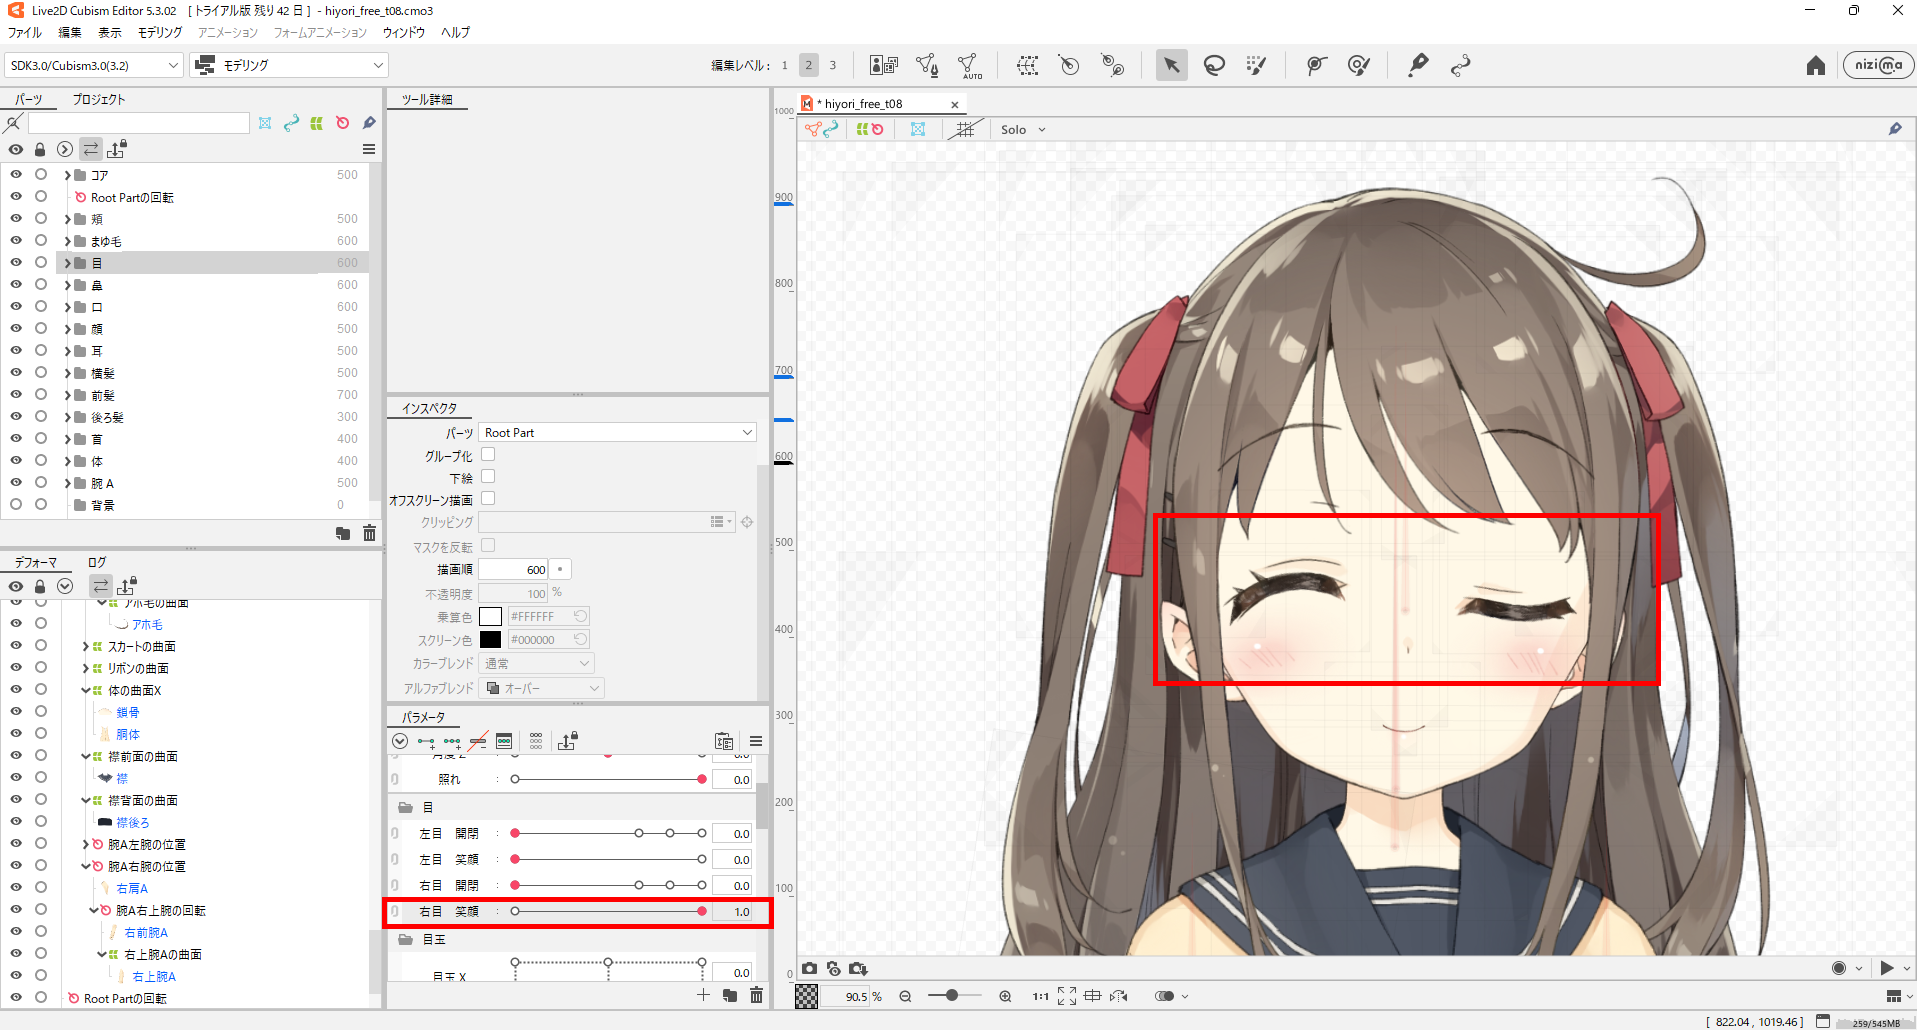
Task: Open the モデリング menu
Action: 160,32
